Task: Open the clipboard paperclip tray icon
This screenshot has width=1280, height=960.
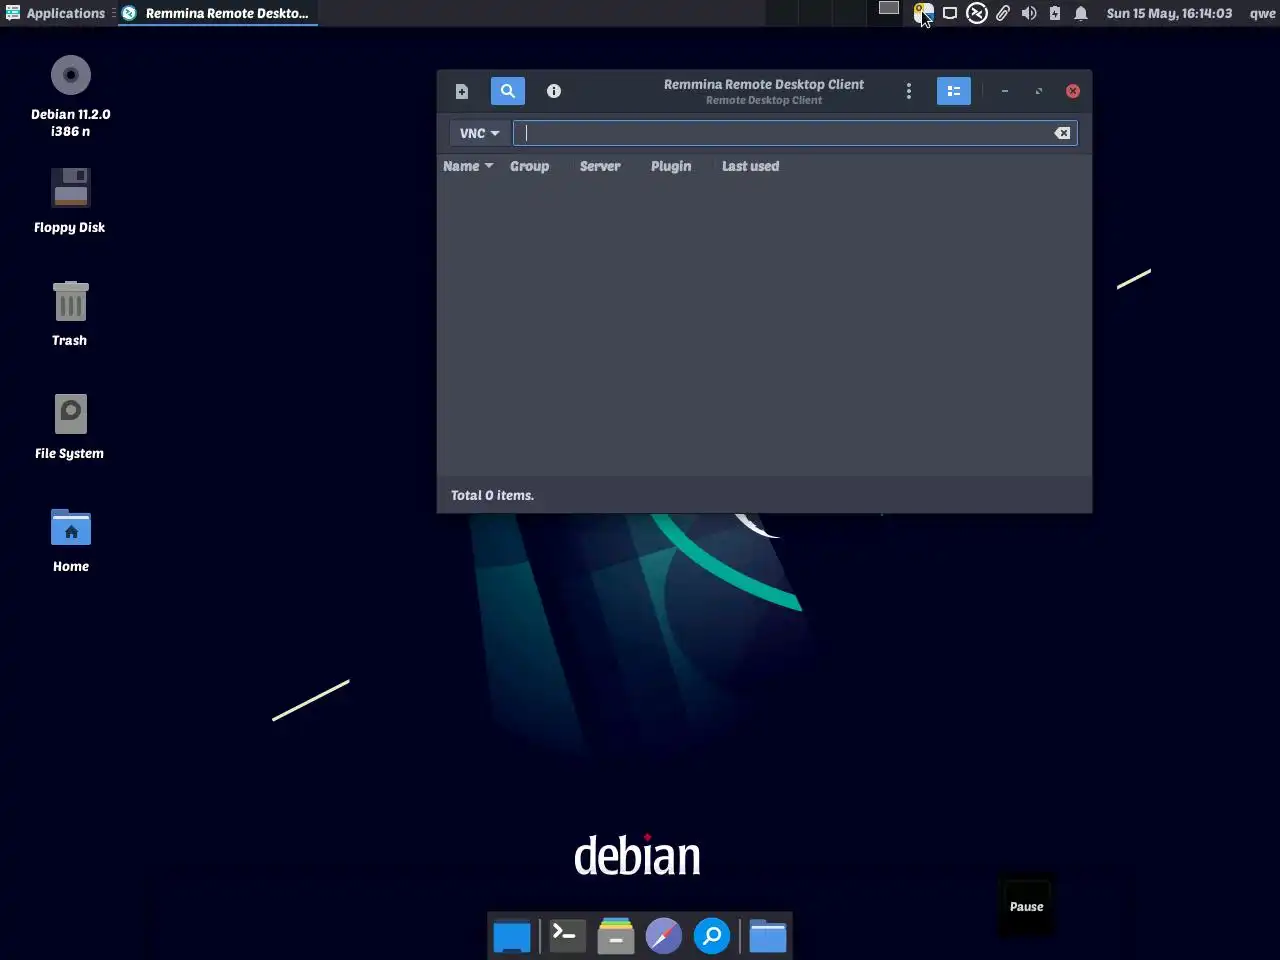Action: coord(1003,13)
